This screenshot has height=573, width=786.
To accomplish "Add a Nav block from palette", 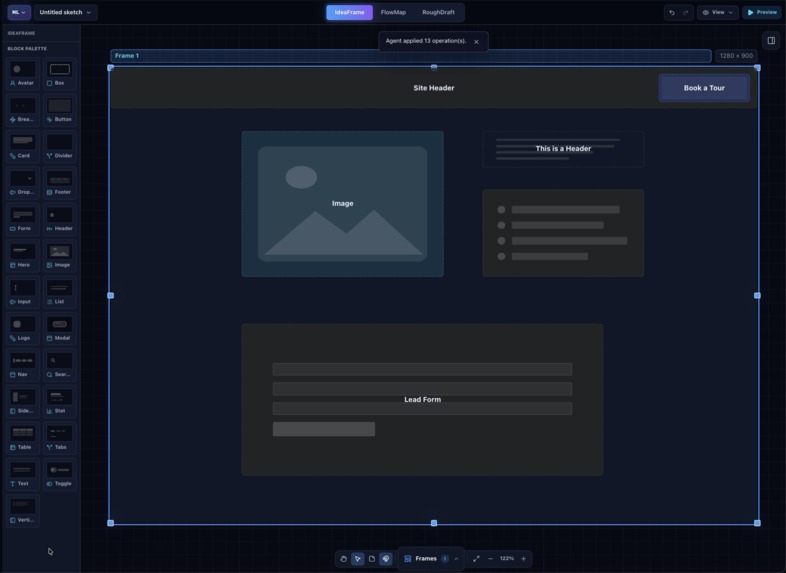I will click(x=23, y=365).
